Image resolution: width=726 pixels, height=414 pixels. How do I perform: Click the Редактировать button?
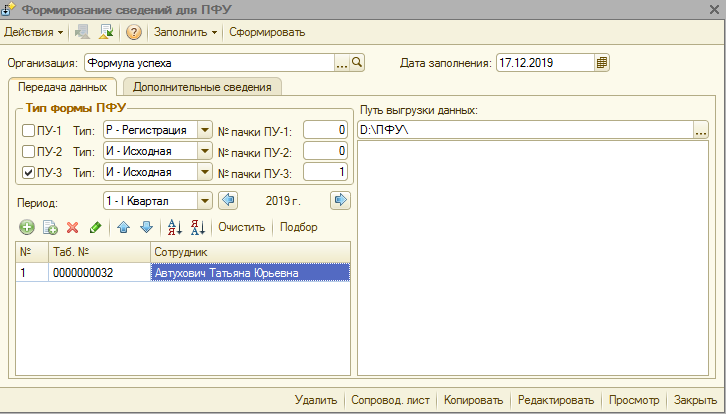556,400
